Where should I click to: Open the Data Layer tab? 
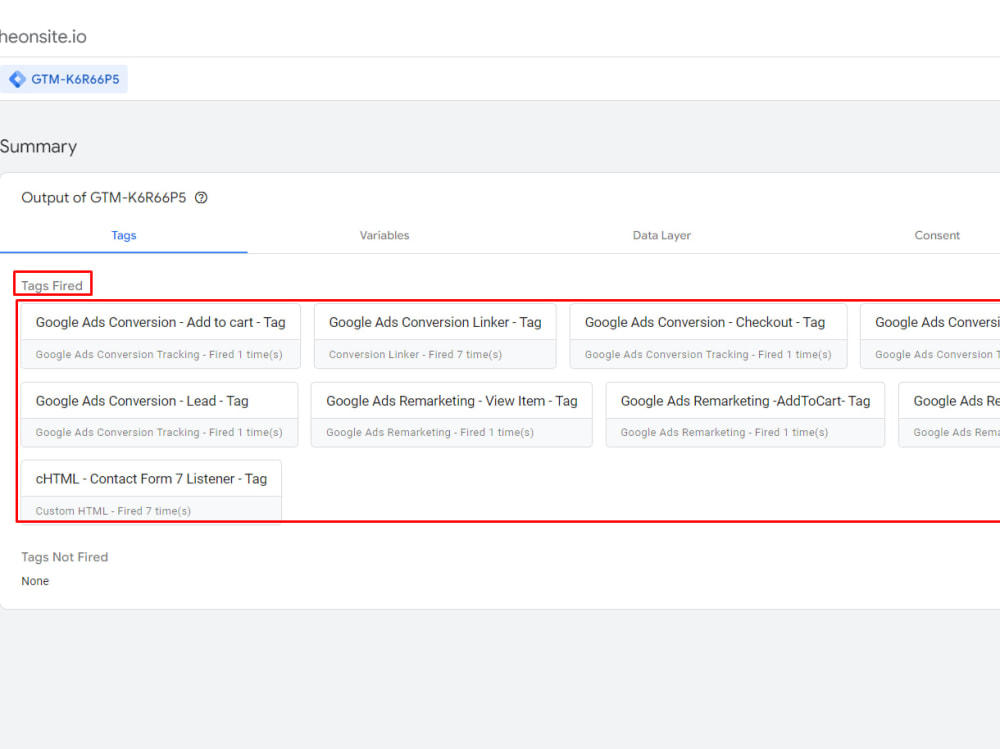661,235
